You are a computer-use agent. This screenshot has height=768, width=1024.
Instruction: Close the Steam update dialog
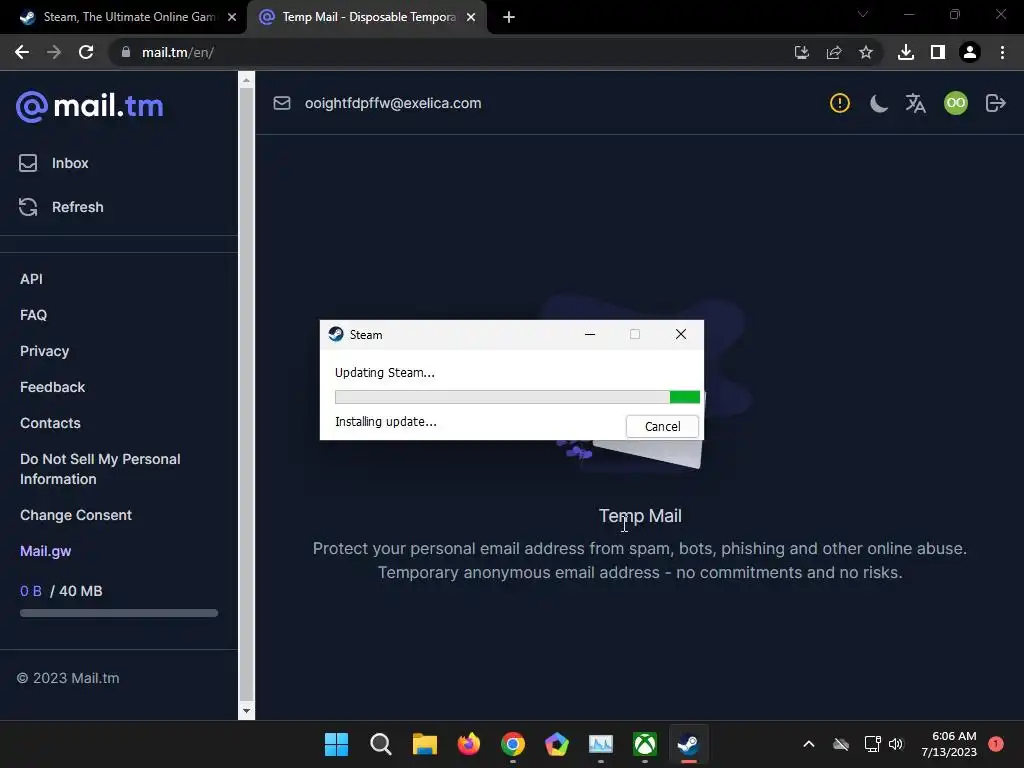coord(680,334)
